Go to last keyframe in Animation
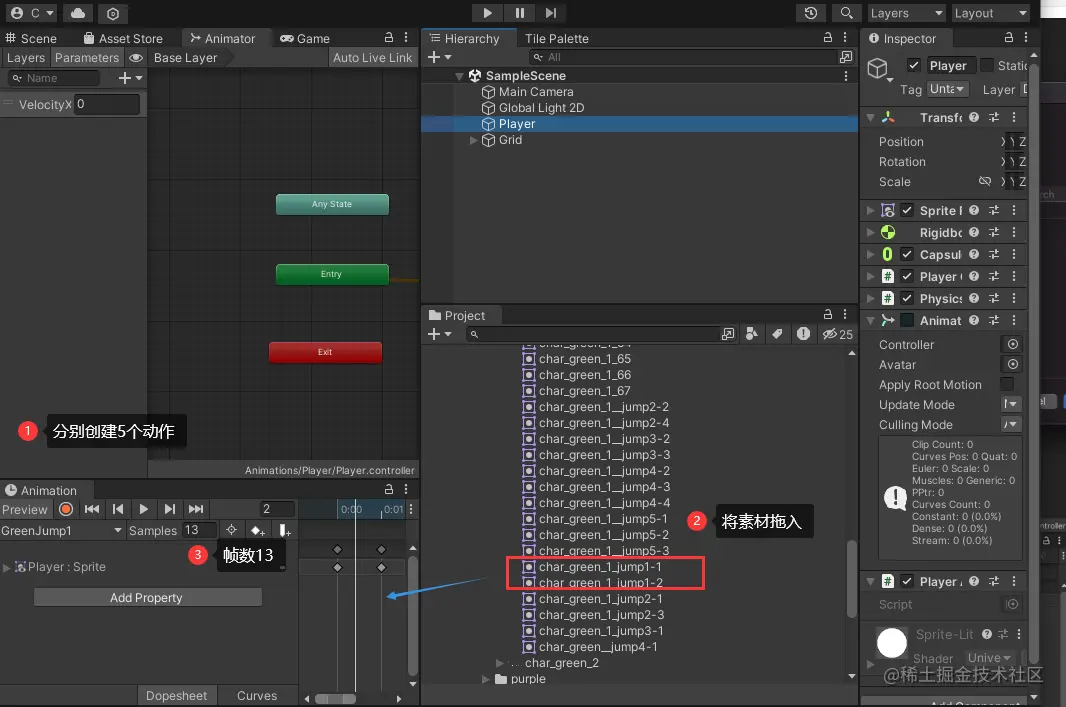The width and height of the screenshot is (1066, 707). pos(196,509)
